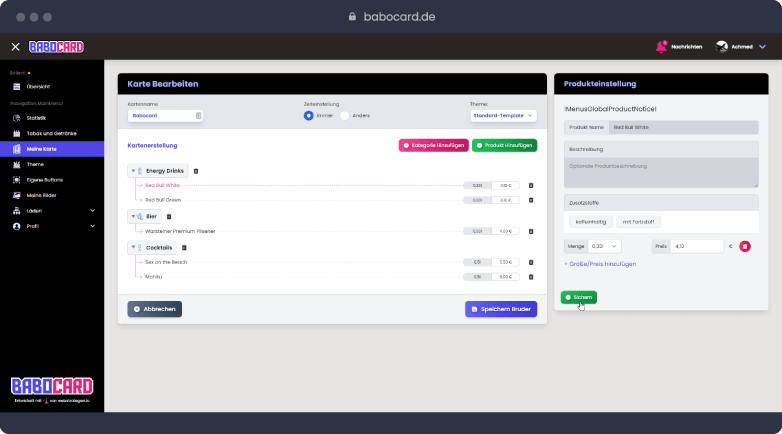782x434 pixels.
Task: Collapse the Bier category tree
Action: coord(133,216)
